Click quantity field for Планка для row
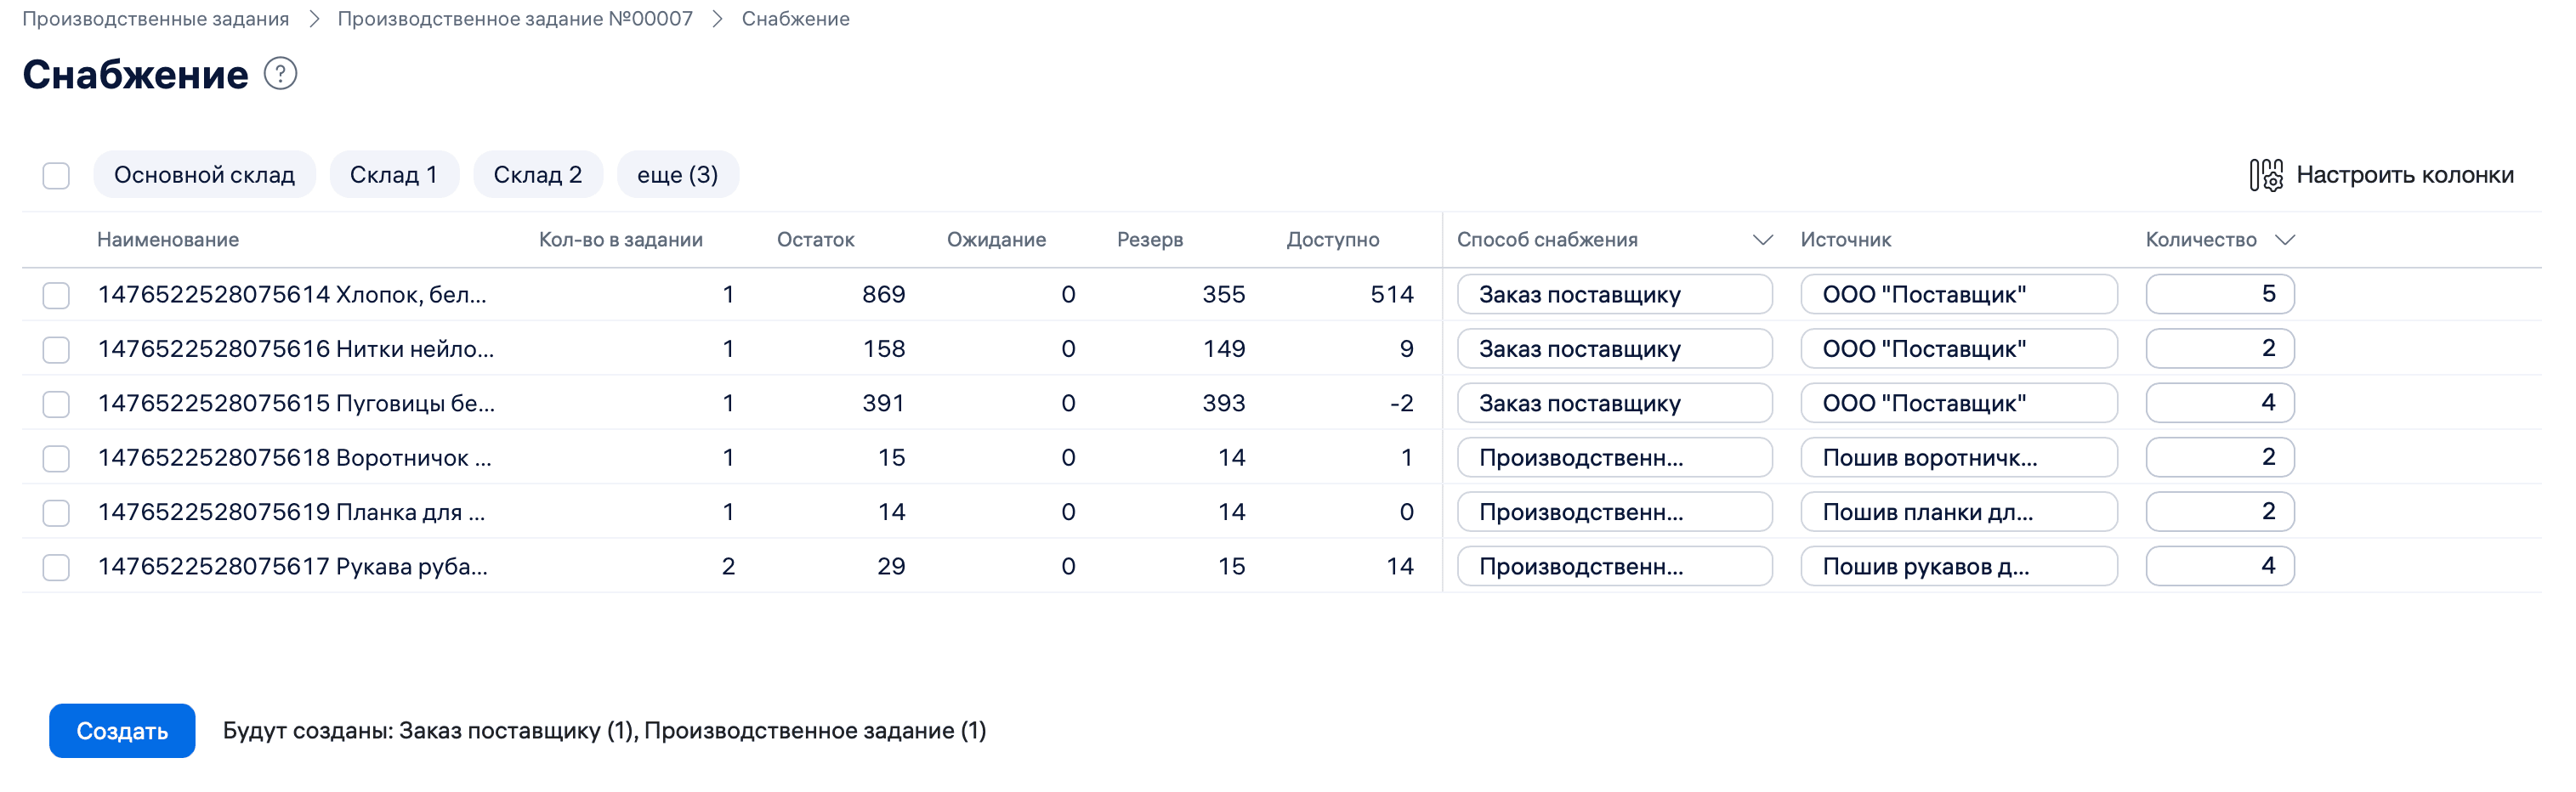2576x792 pixels. 2218,512
